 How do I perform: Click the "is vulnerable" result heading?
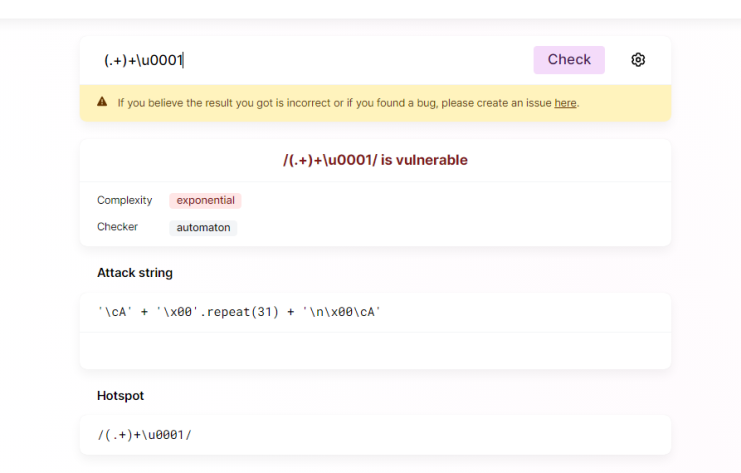pos(375,160)
